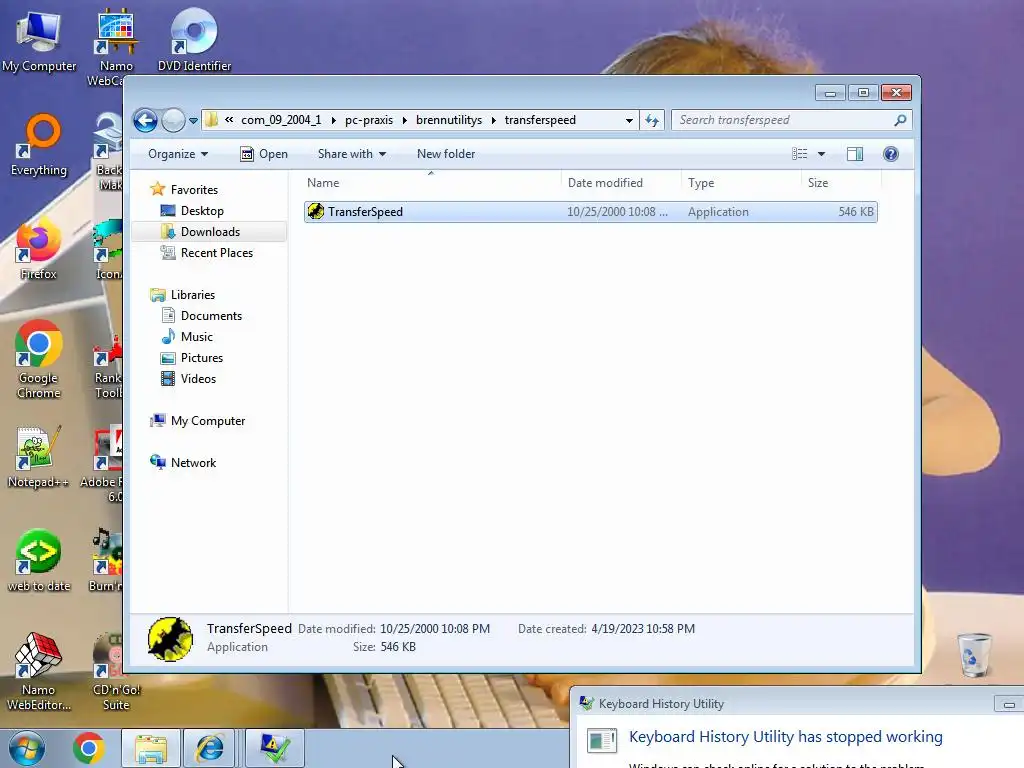This screenshot has height=768, width=1024.
Task: Click com_09_2004_1 in the breadcrumb path
Action: click(281, 120)
